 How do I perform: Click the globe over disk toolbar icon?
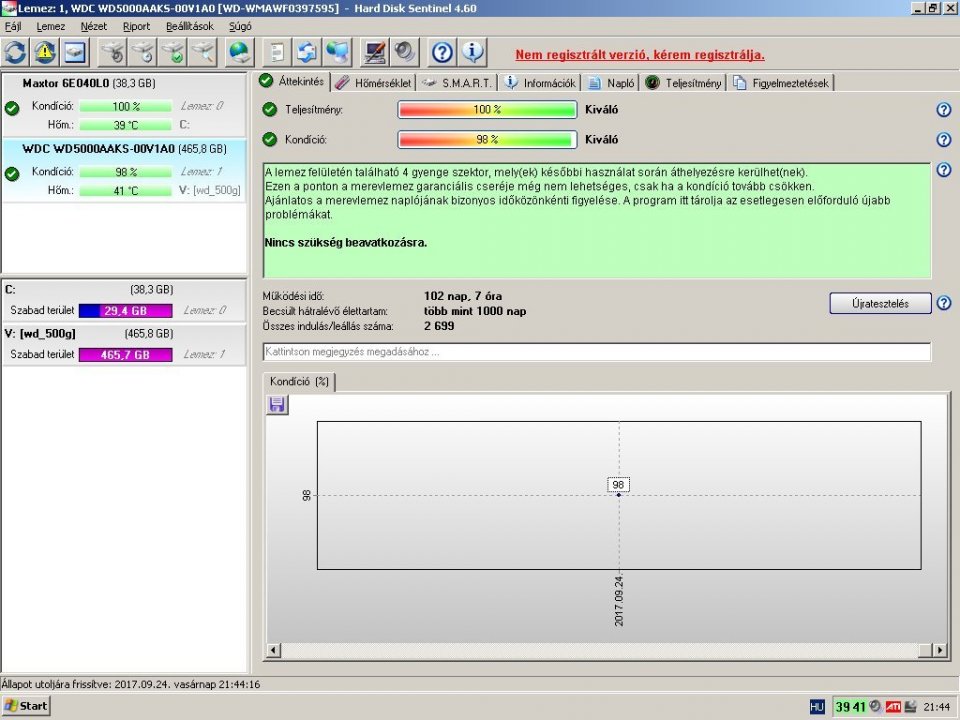pyautogui.click(x=239, y=53)
